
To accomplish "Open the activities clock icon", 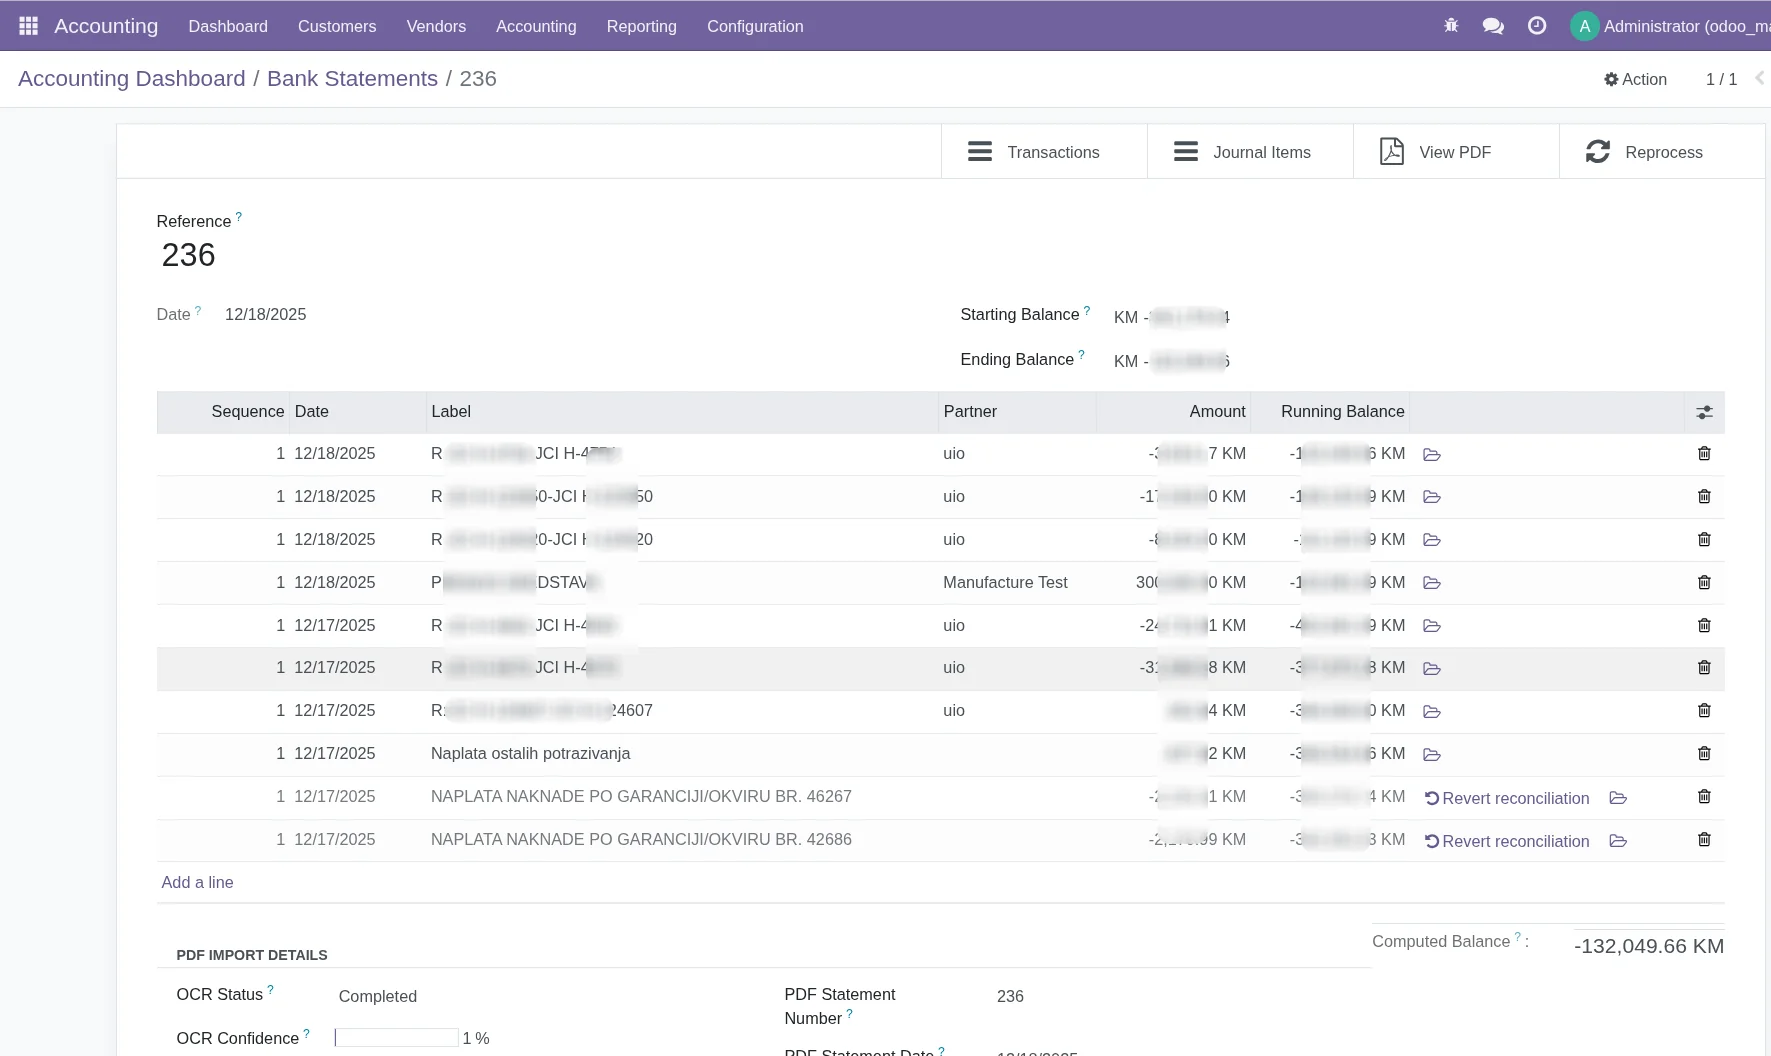I will pos(1537,26).
